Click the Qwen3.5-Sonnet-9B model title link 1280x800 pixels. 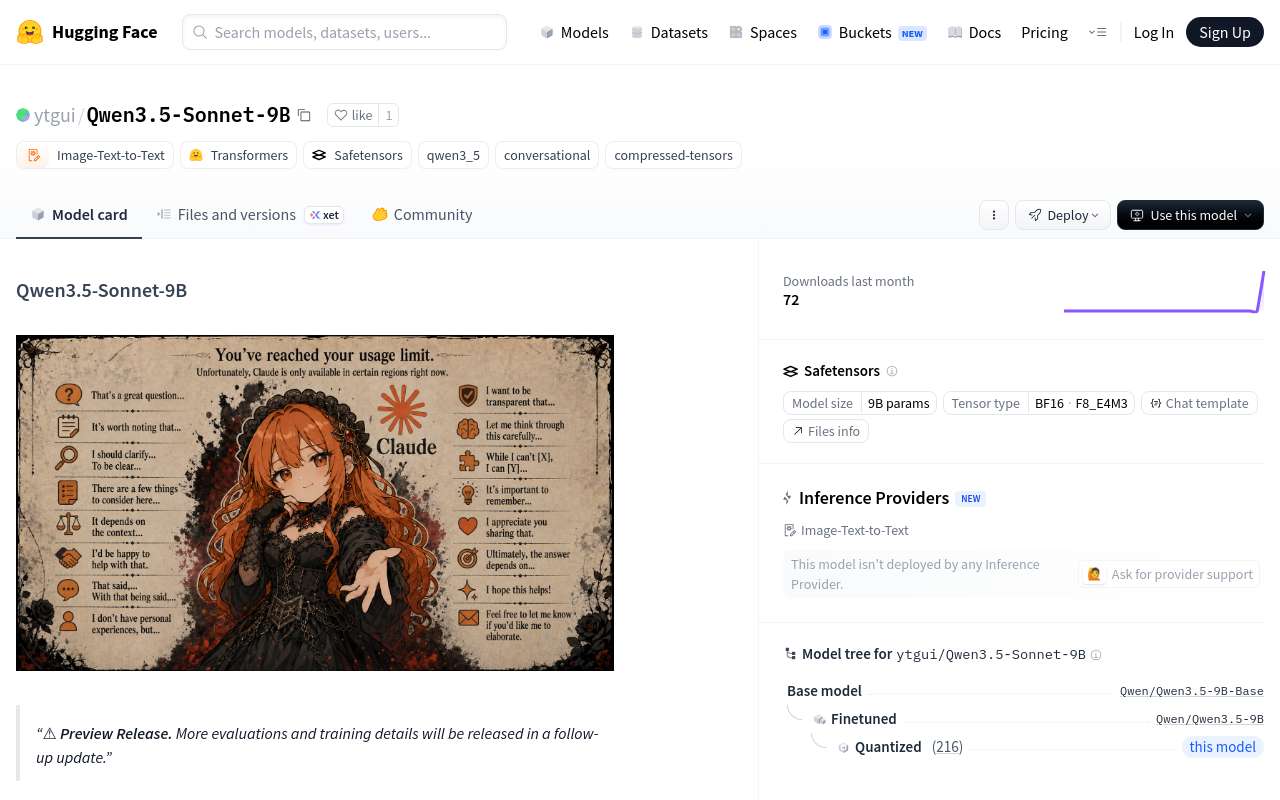point(188,115)
